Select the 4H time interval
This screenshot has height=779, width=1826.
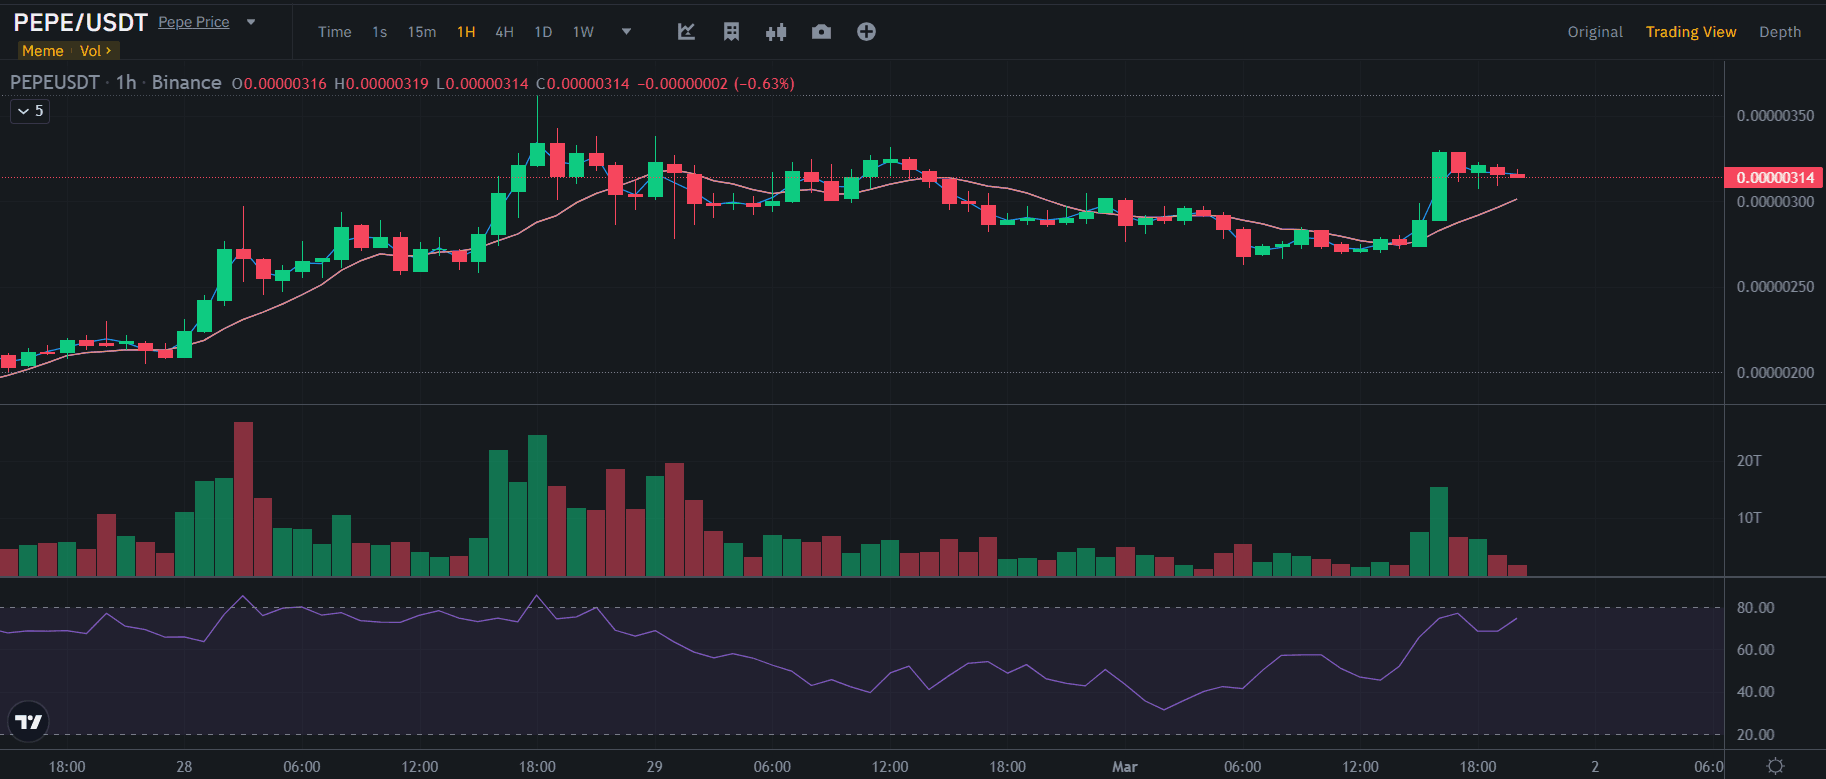[504, 32]
